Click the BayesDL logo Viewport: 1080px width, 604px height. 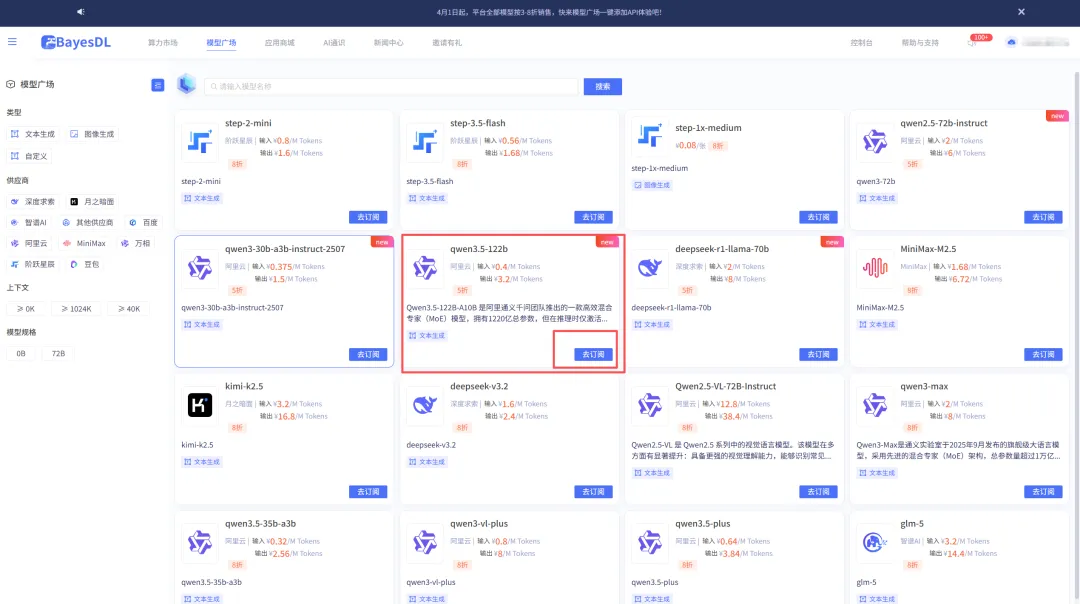(x=76, y=42)
